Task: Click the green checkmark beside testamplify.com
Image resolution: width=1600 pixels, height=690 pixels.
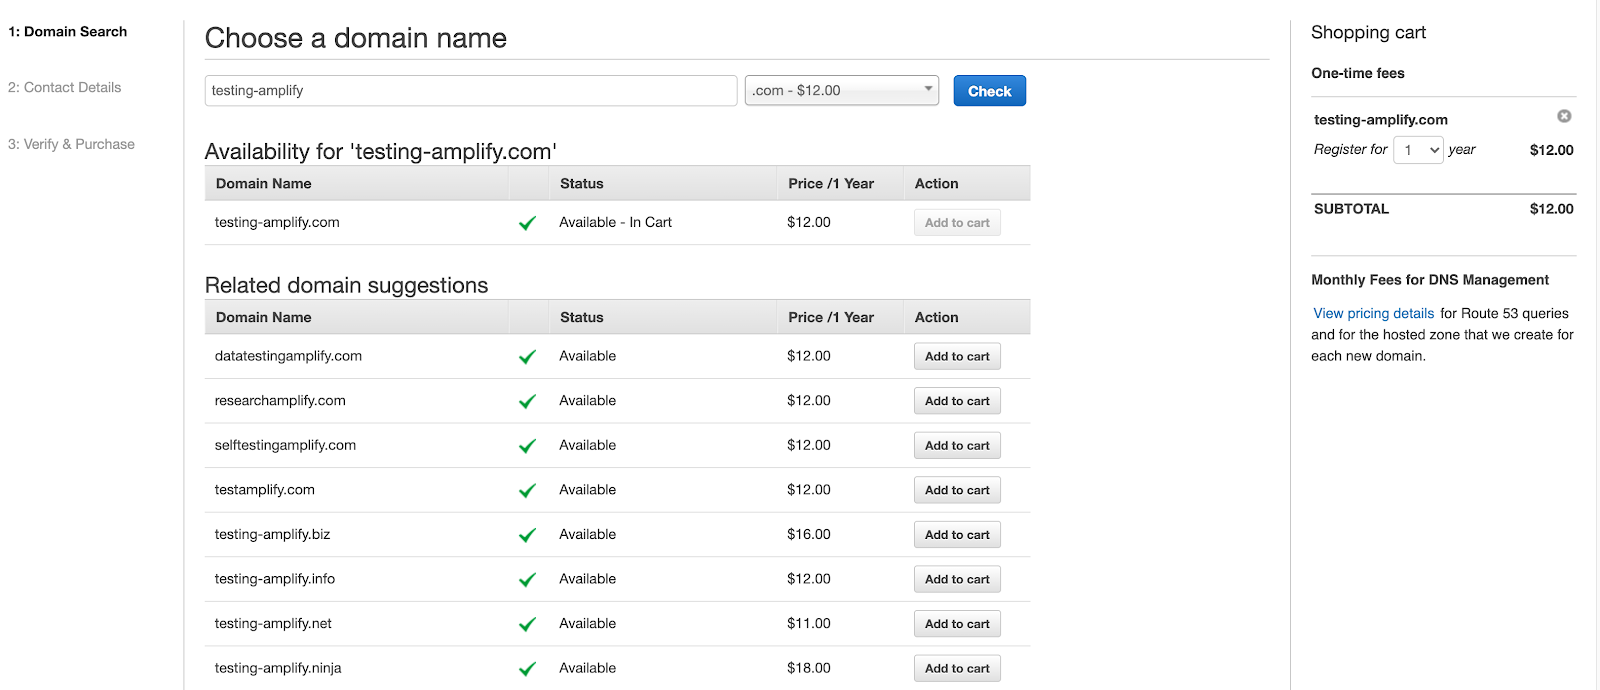Action: point(527,490)
